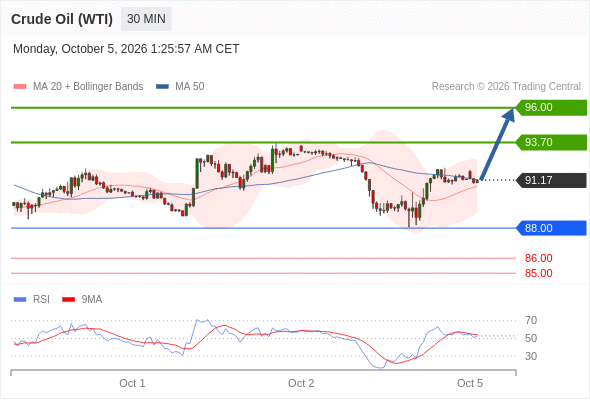
Task: Click the 96.00 green resistance price tag
Action: coord(551,108)
